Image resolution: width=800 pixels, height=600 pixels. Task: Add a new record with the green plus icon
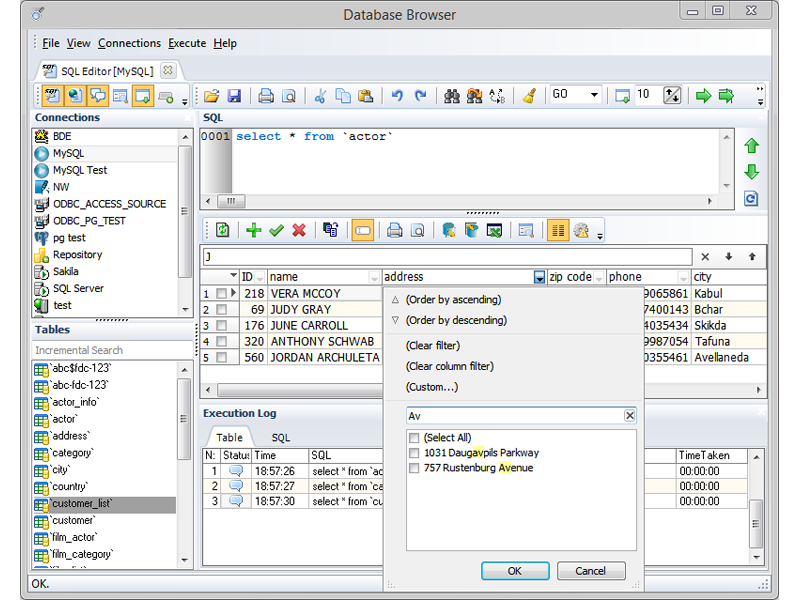[255, 231]
